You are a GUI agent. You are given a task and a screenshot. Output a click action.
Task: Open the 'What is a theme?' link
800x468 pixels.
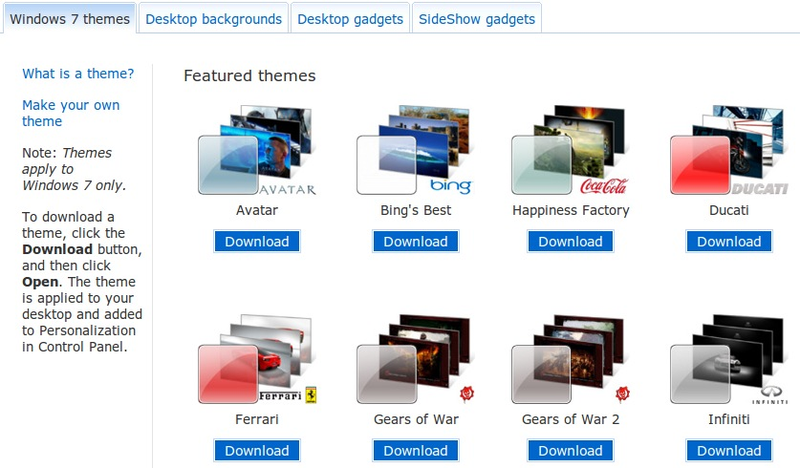[x=78, y=73]
